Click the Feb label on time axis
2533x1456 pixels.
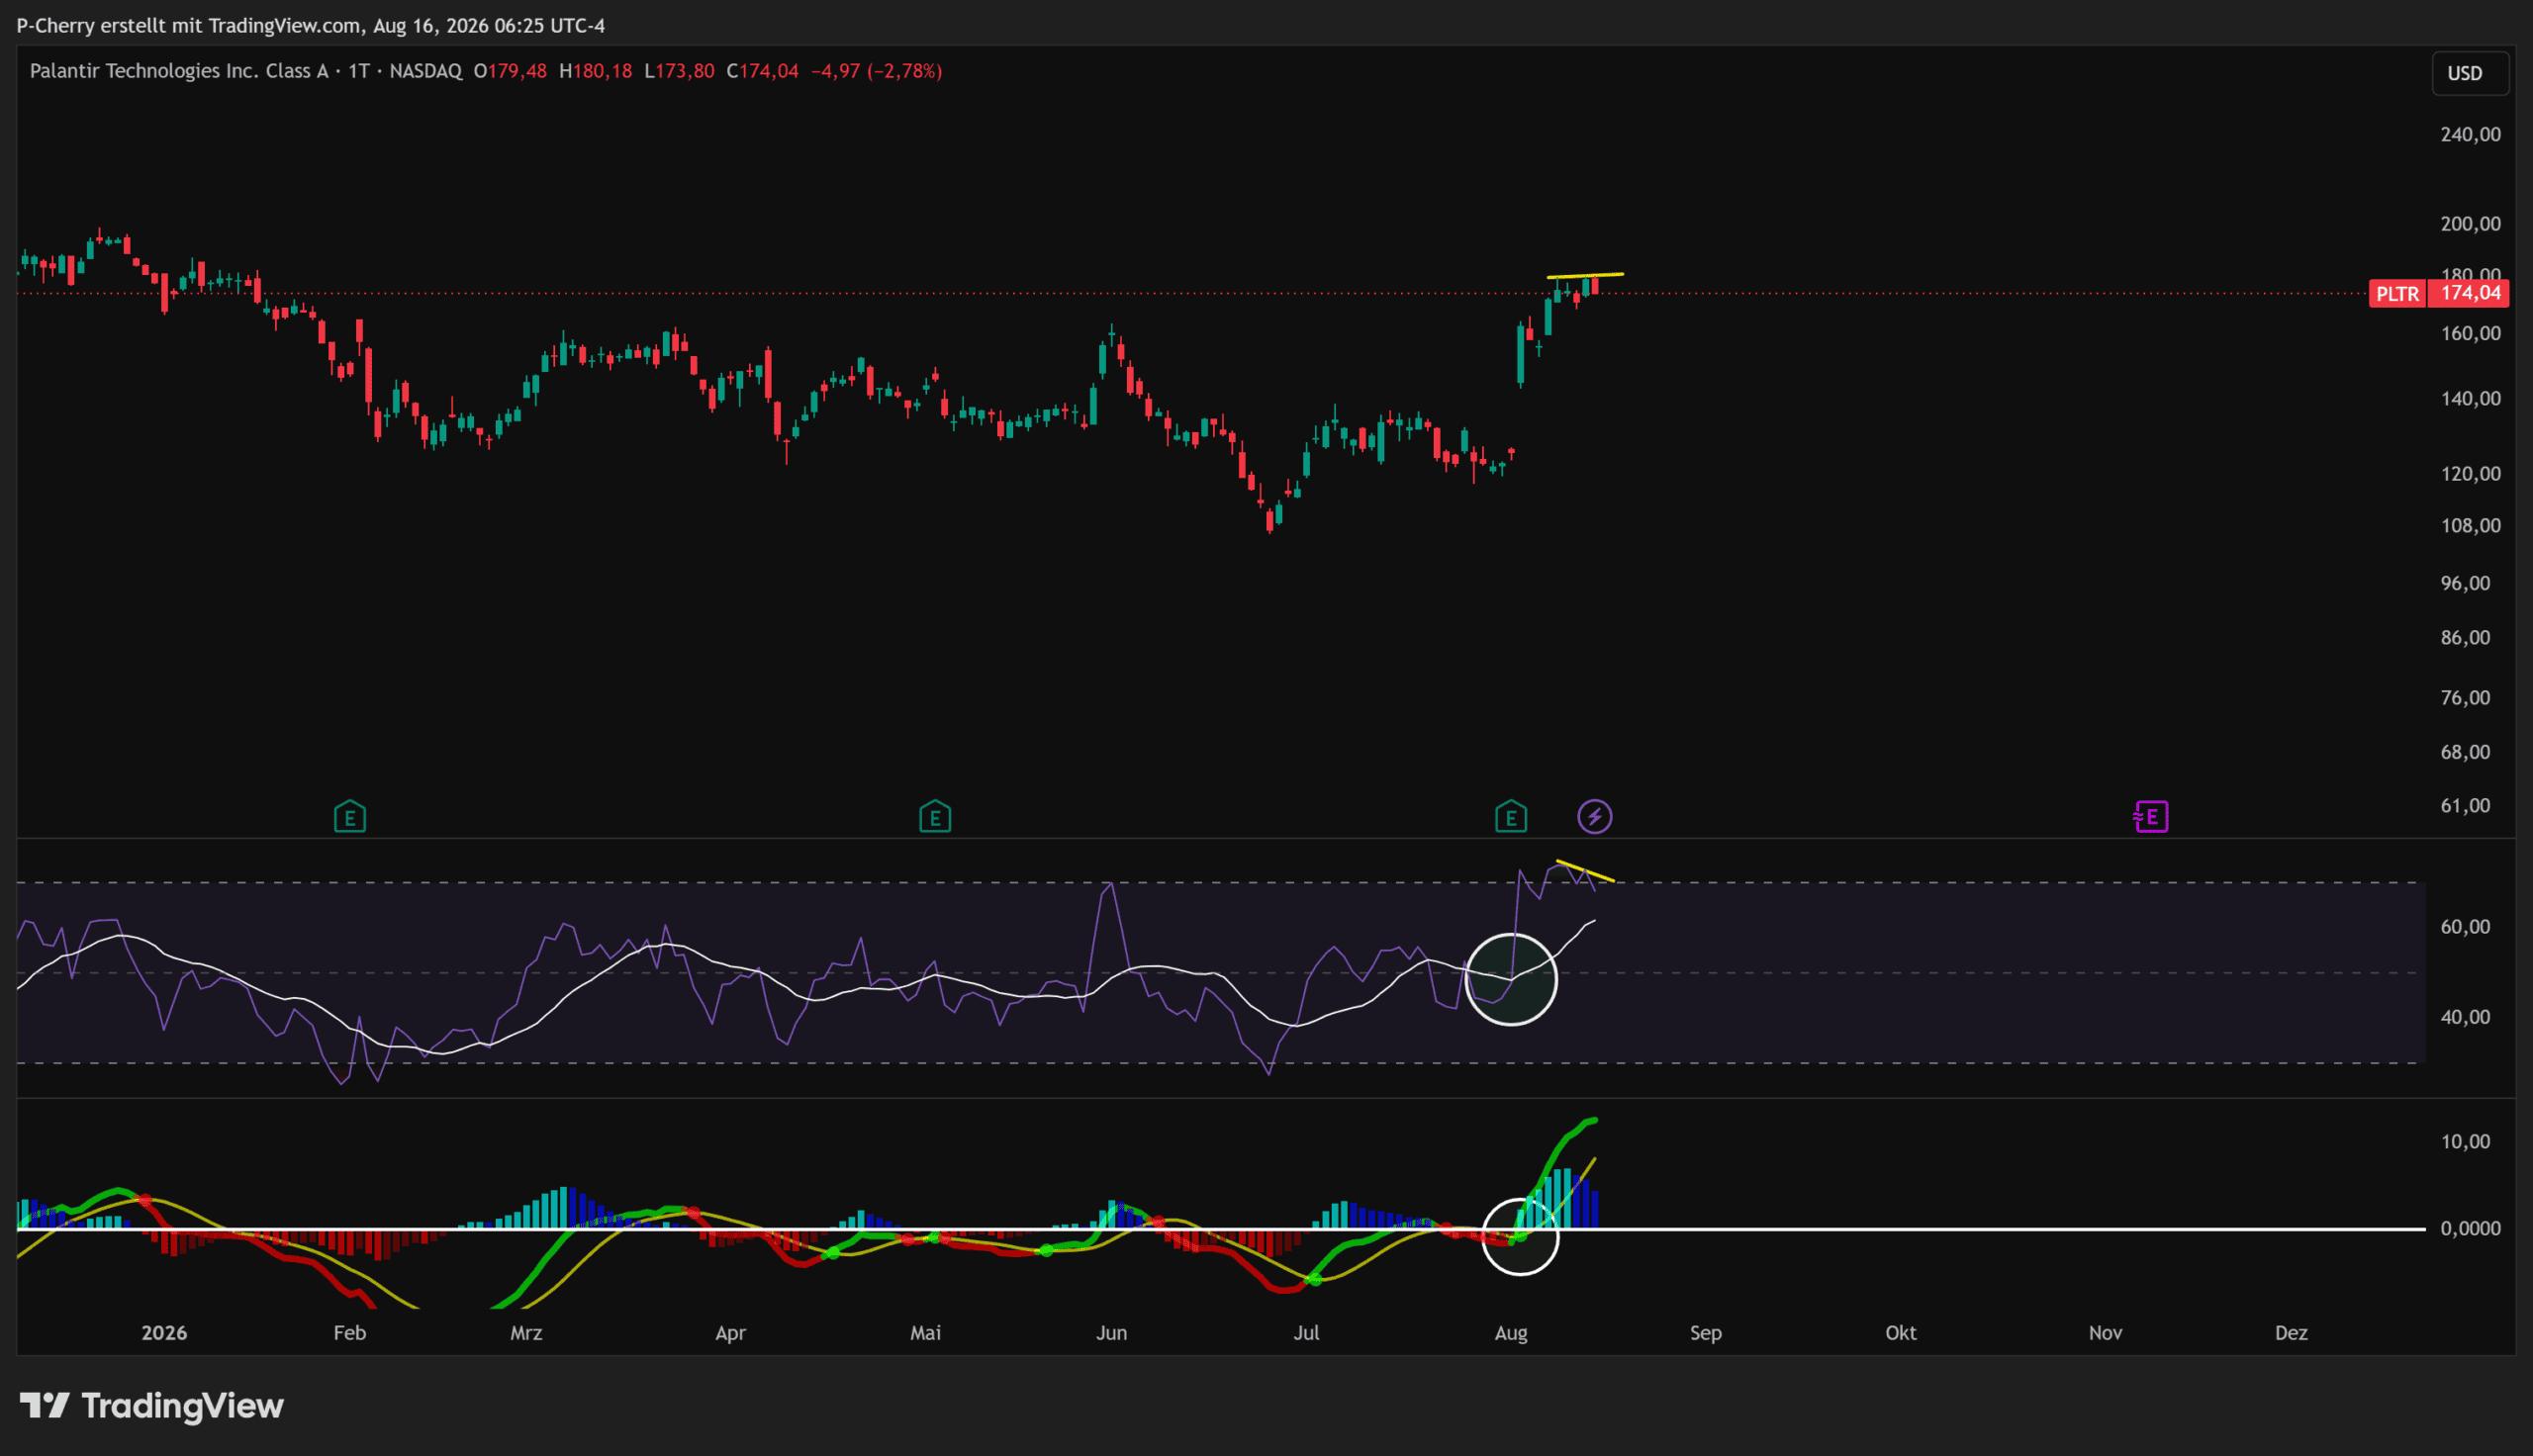[350, 1332]
